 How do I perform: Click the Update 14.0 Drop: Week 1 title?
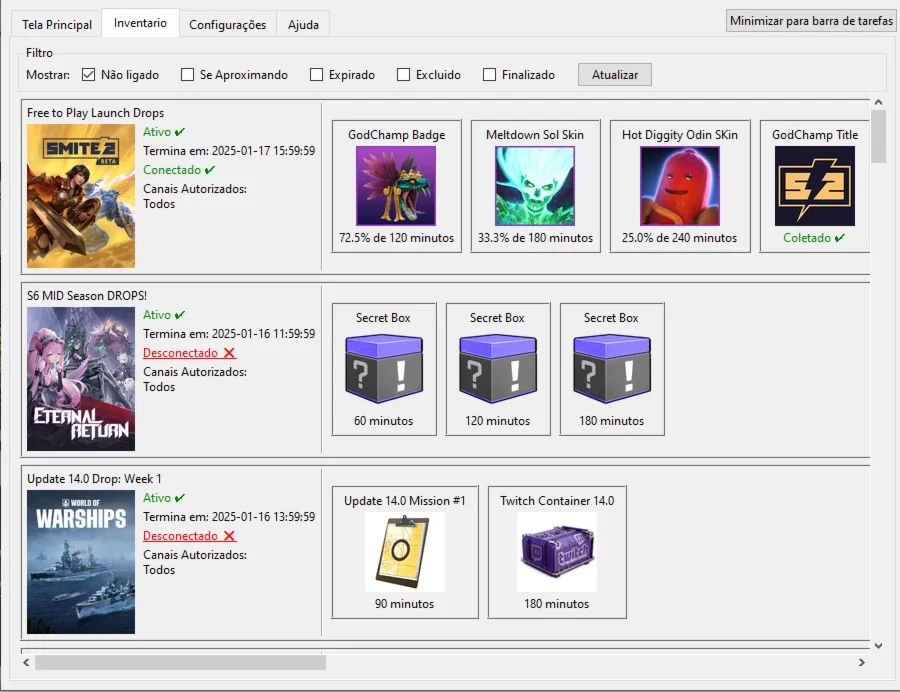(94, 479)
